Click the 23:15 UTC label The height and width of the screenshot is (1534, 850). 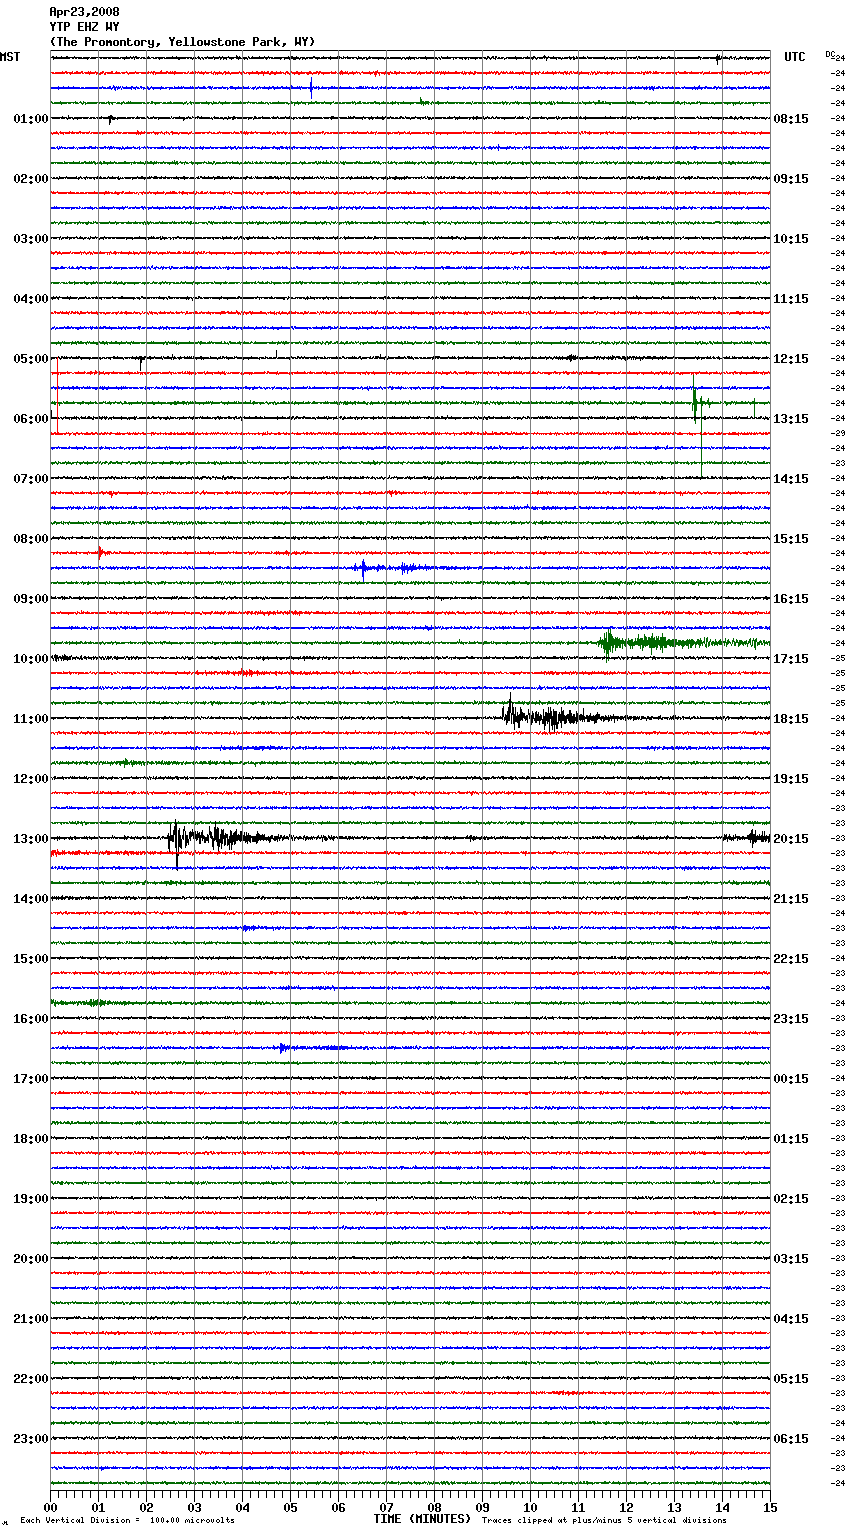[791, 1019]
